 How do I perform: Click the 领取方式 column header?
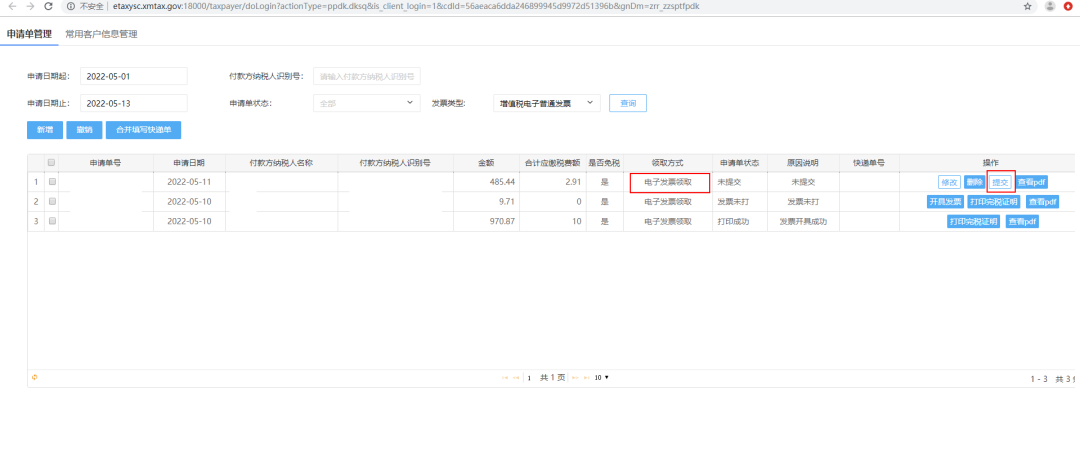(x=667, y=163)
